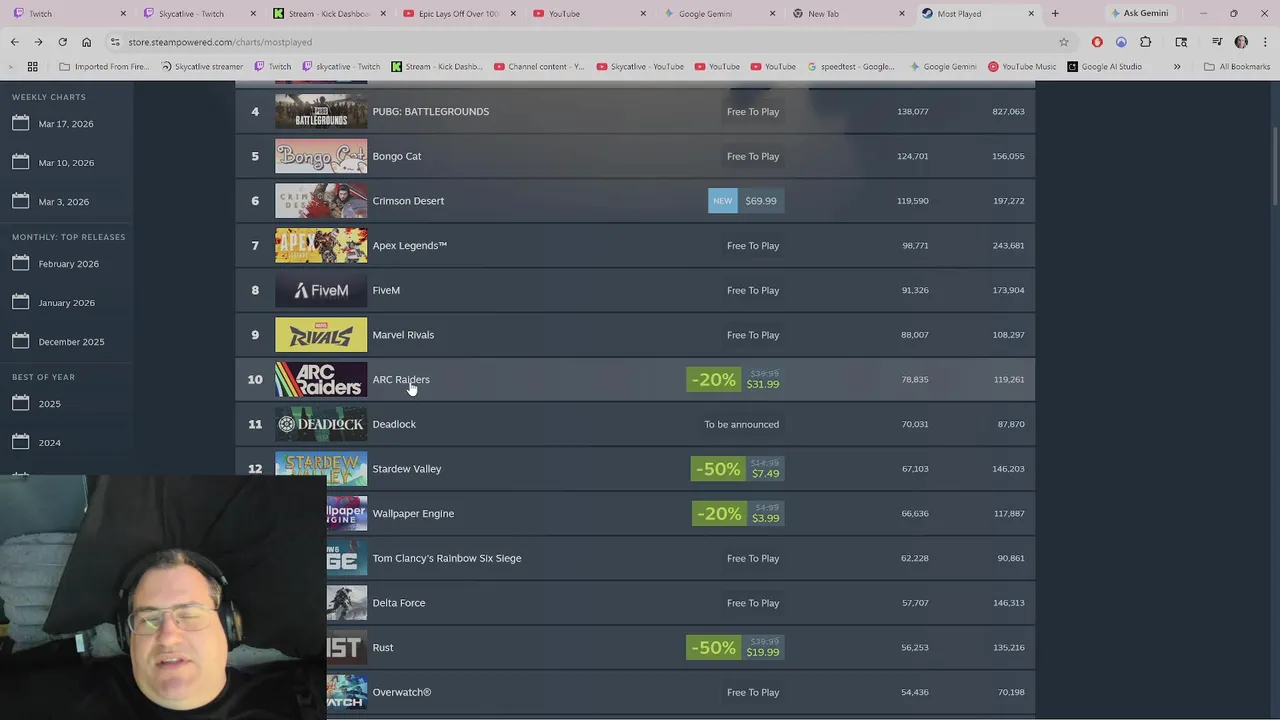Go forward in browser history
1280x720 pixels.
point(38,42)
